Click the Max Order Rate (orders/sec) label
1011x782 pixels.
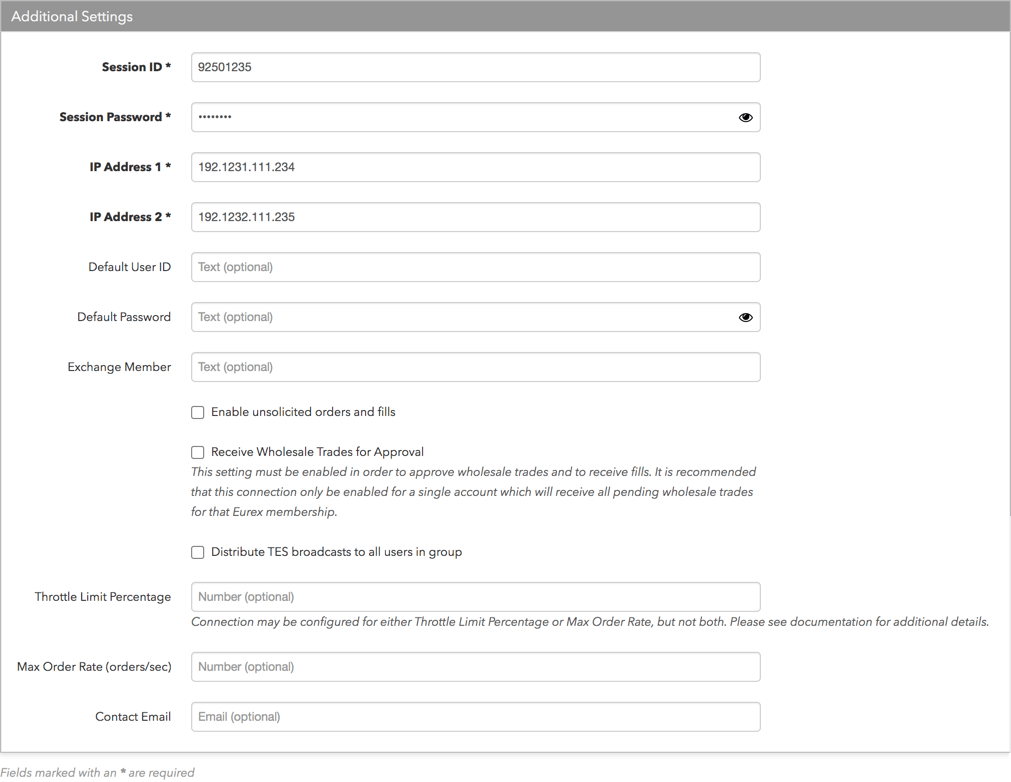94,667
